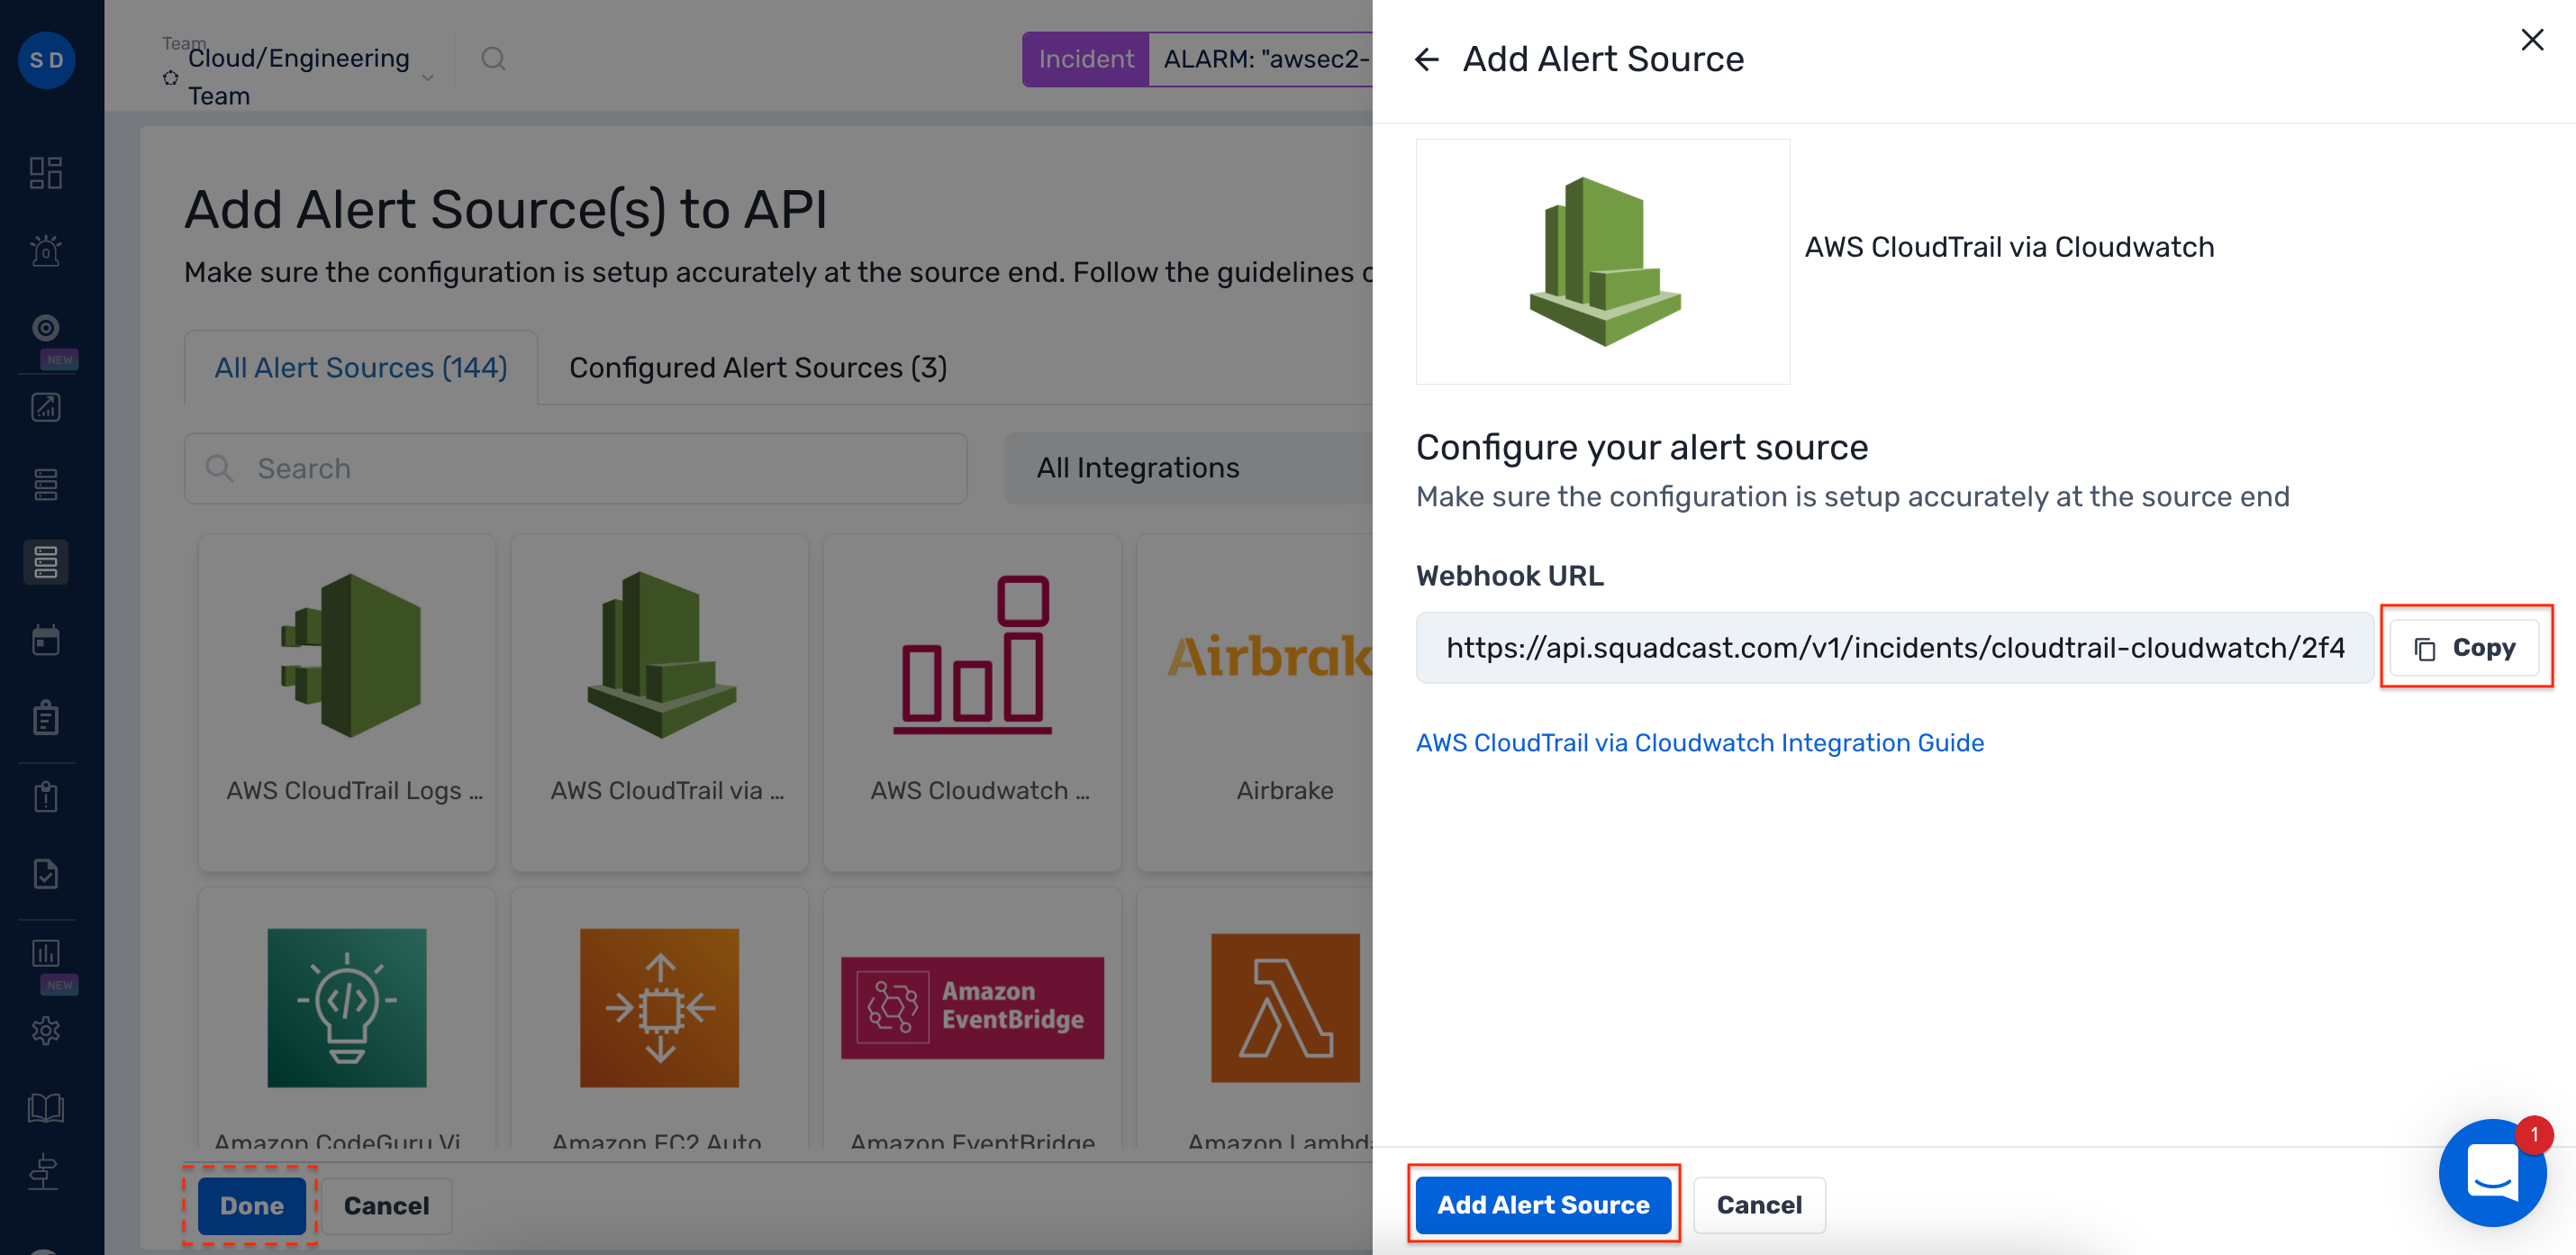Click Cancel next to Done
Viewport: 2576px width, 1255px height.
(386, 1206)
